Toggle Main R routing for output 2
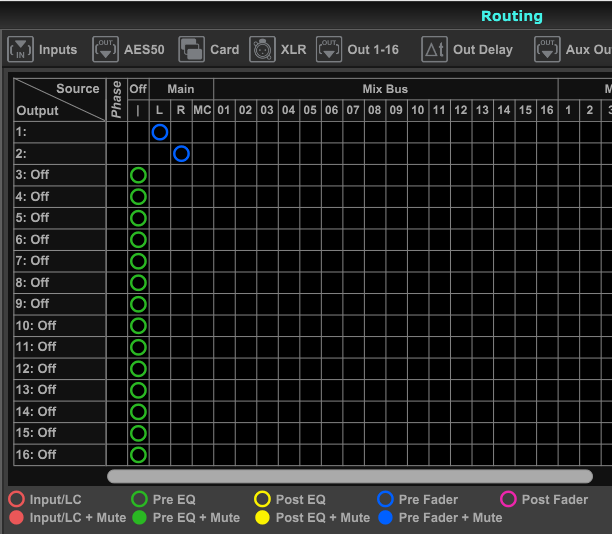612x534 pixels. 181,153
